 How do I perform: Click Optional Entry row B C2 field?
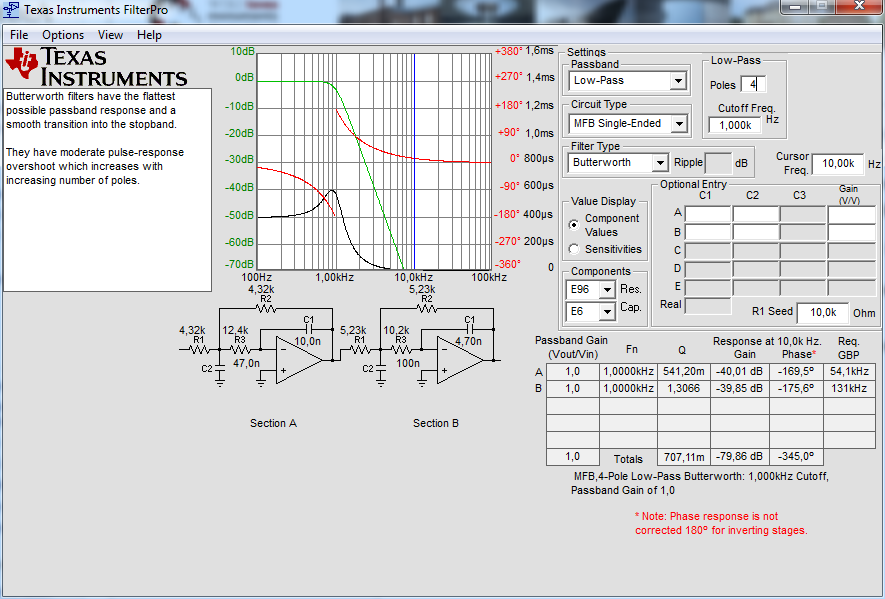click(756, 232)
